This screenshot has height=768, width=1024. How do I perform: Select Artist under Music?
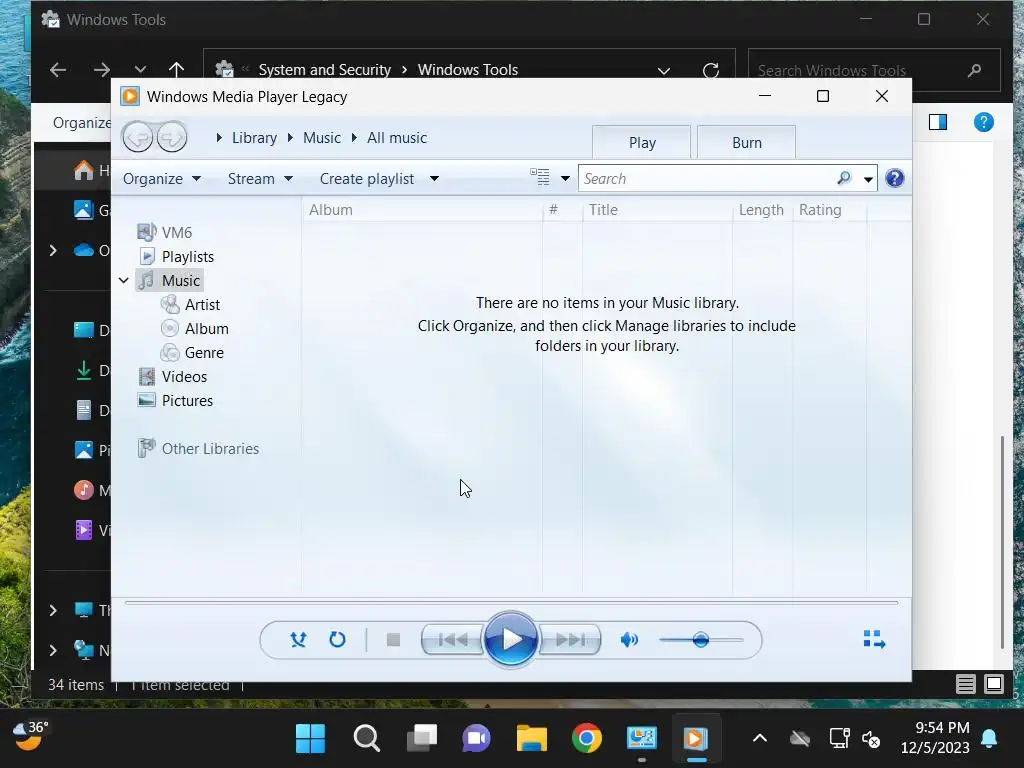click(x=190, y=304)
